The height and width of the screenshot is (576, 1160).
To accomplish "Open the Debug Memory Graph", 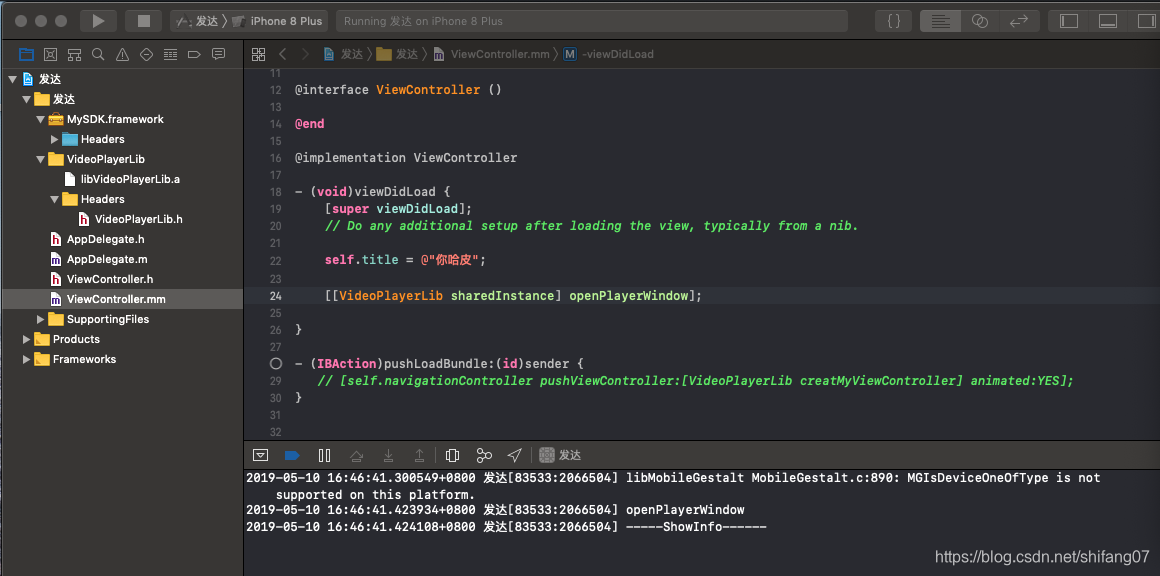I will point(484,455).
